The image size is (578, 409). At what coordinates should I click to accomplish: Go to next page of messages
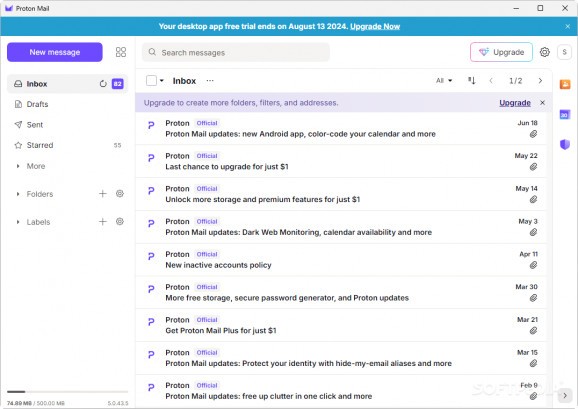[540, 81]
